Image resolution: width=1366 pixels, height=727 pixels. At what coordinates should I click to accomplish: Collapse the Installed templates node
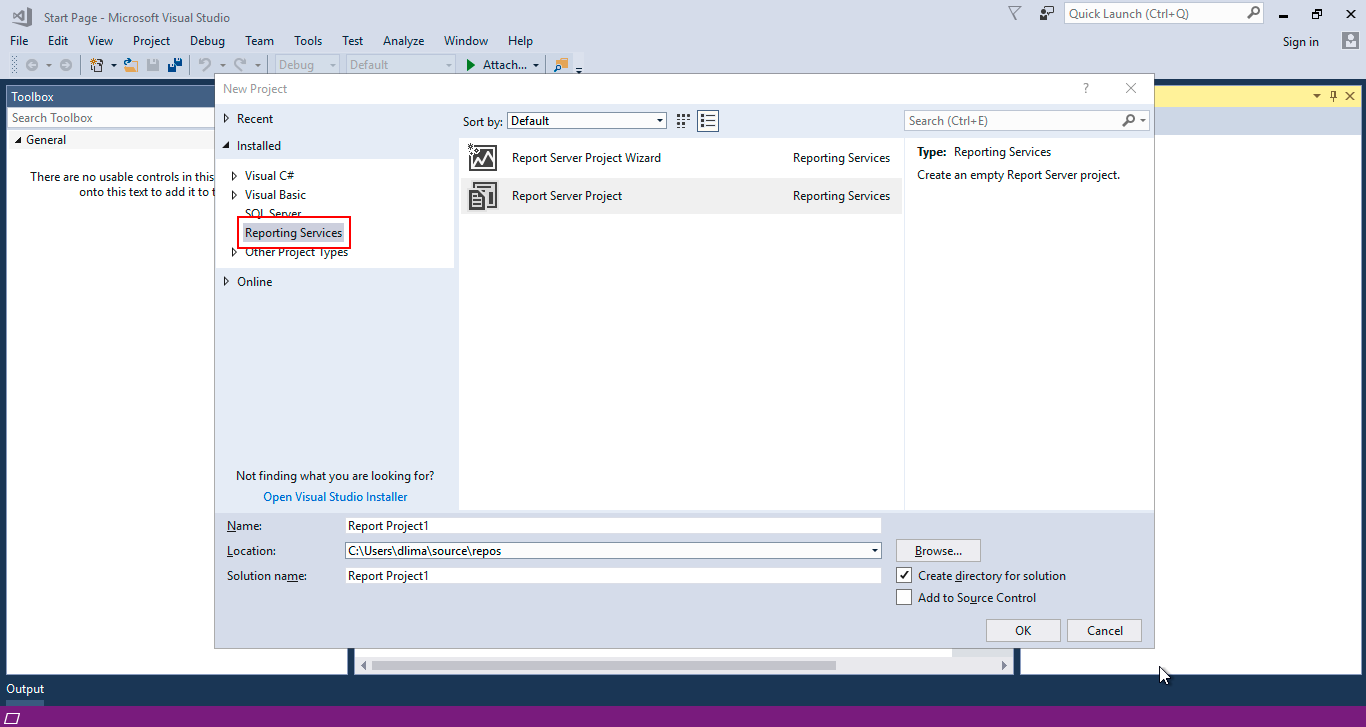(227, 146)
